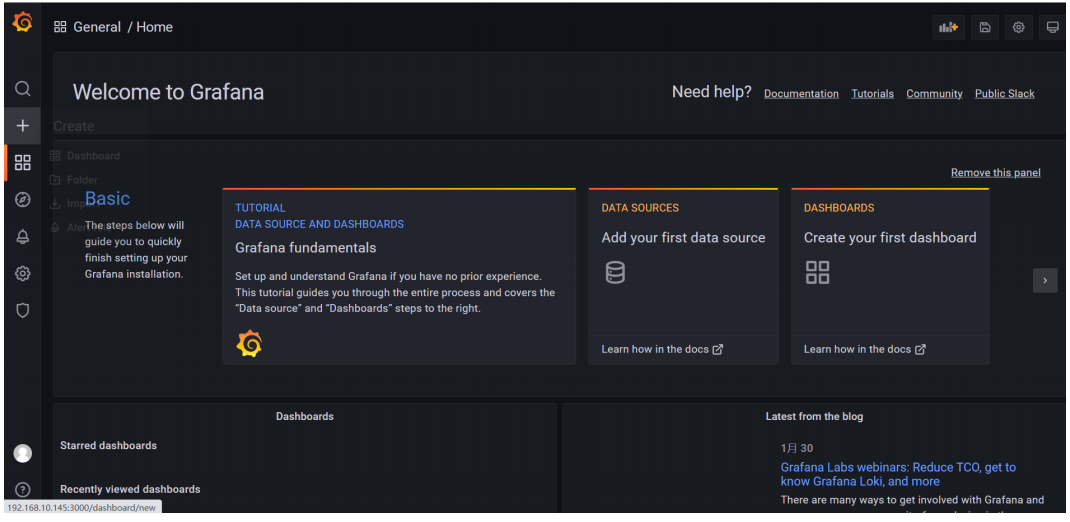The width and height of the screenshot is (1070, 522).
Task: Click the Dashboards panel title
Action: coord(305,416)
